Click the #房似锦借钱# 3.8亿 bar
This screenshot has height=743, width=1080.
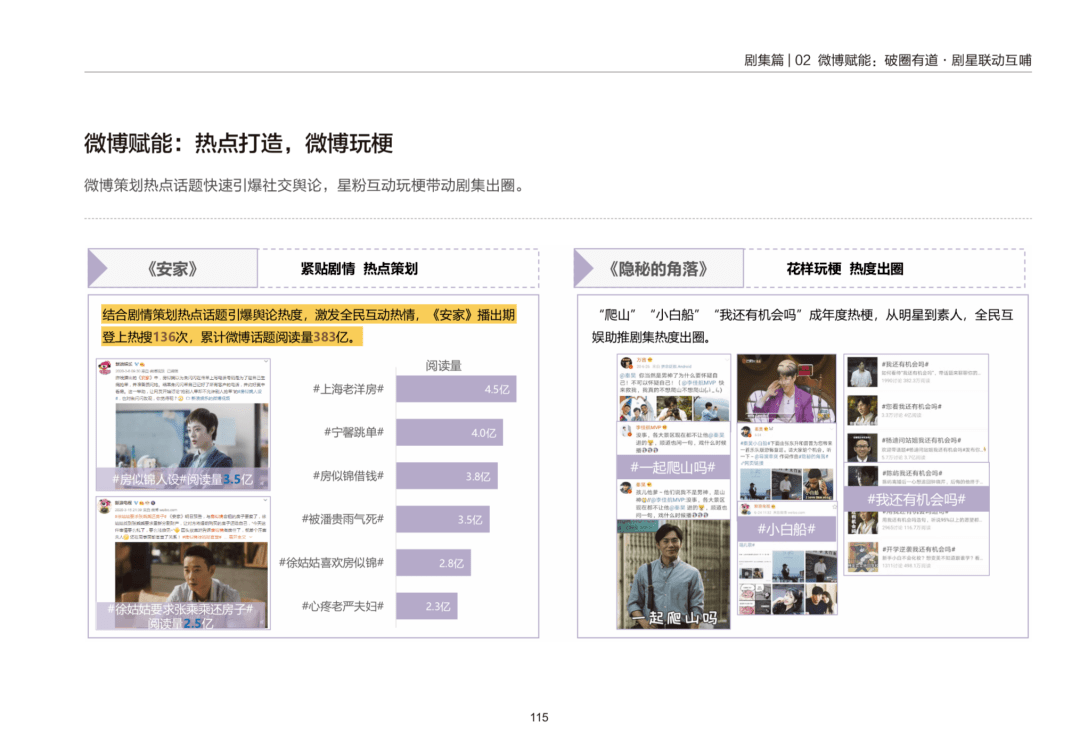click(x=446, y=476)
